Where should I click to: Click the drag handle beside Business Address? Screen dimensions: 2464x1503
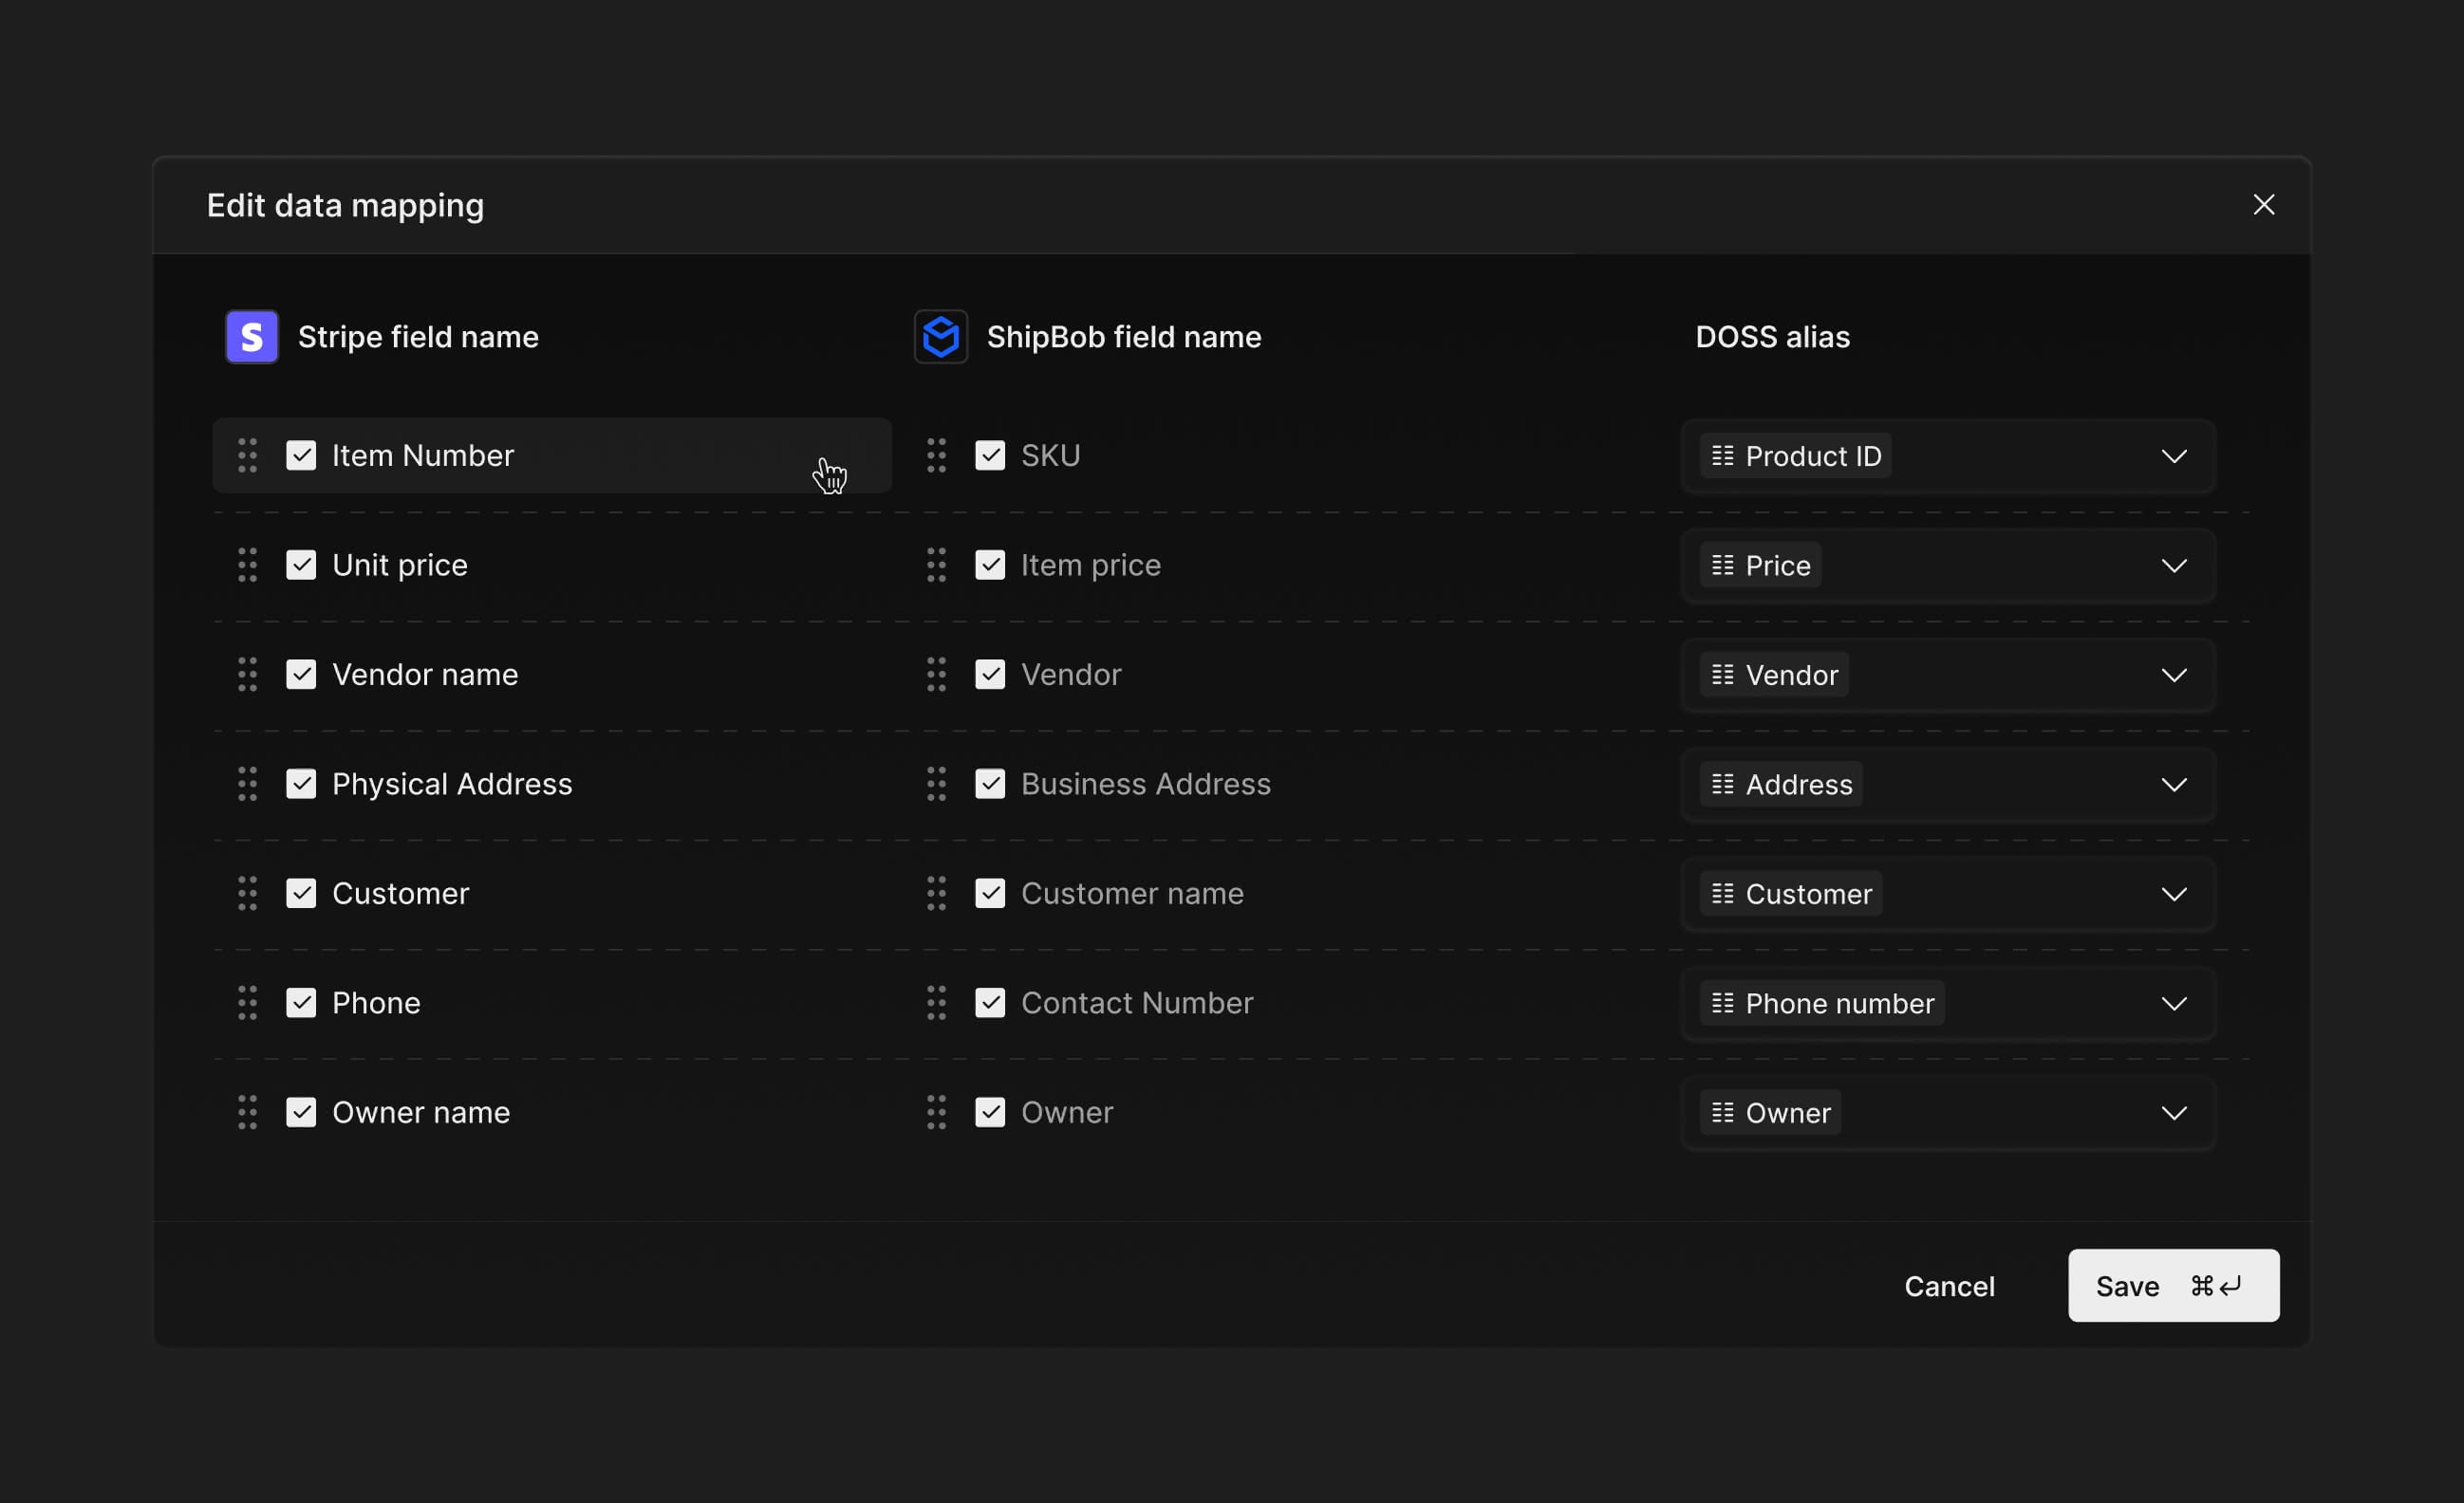(x=936, y=784)
